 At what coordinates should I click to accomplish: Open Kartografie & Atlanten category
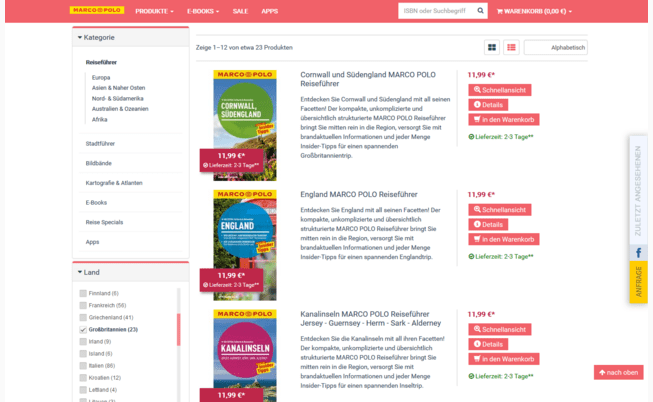tap(114, 183)
